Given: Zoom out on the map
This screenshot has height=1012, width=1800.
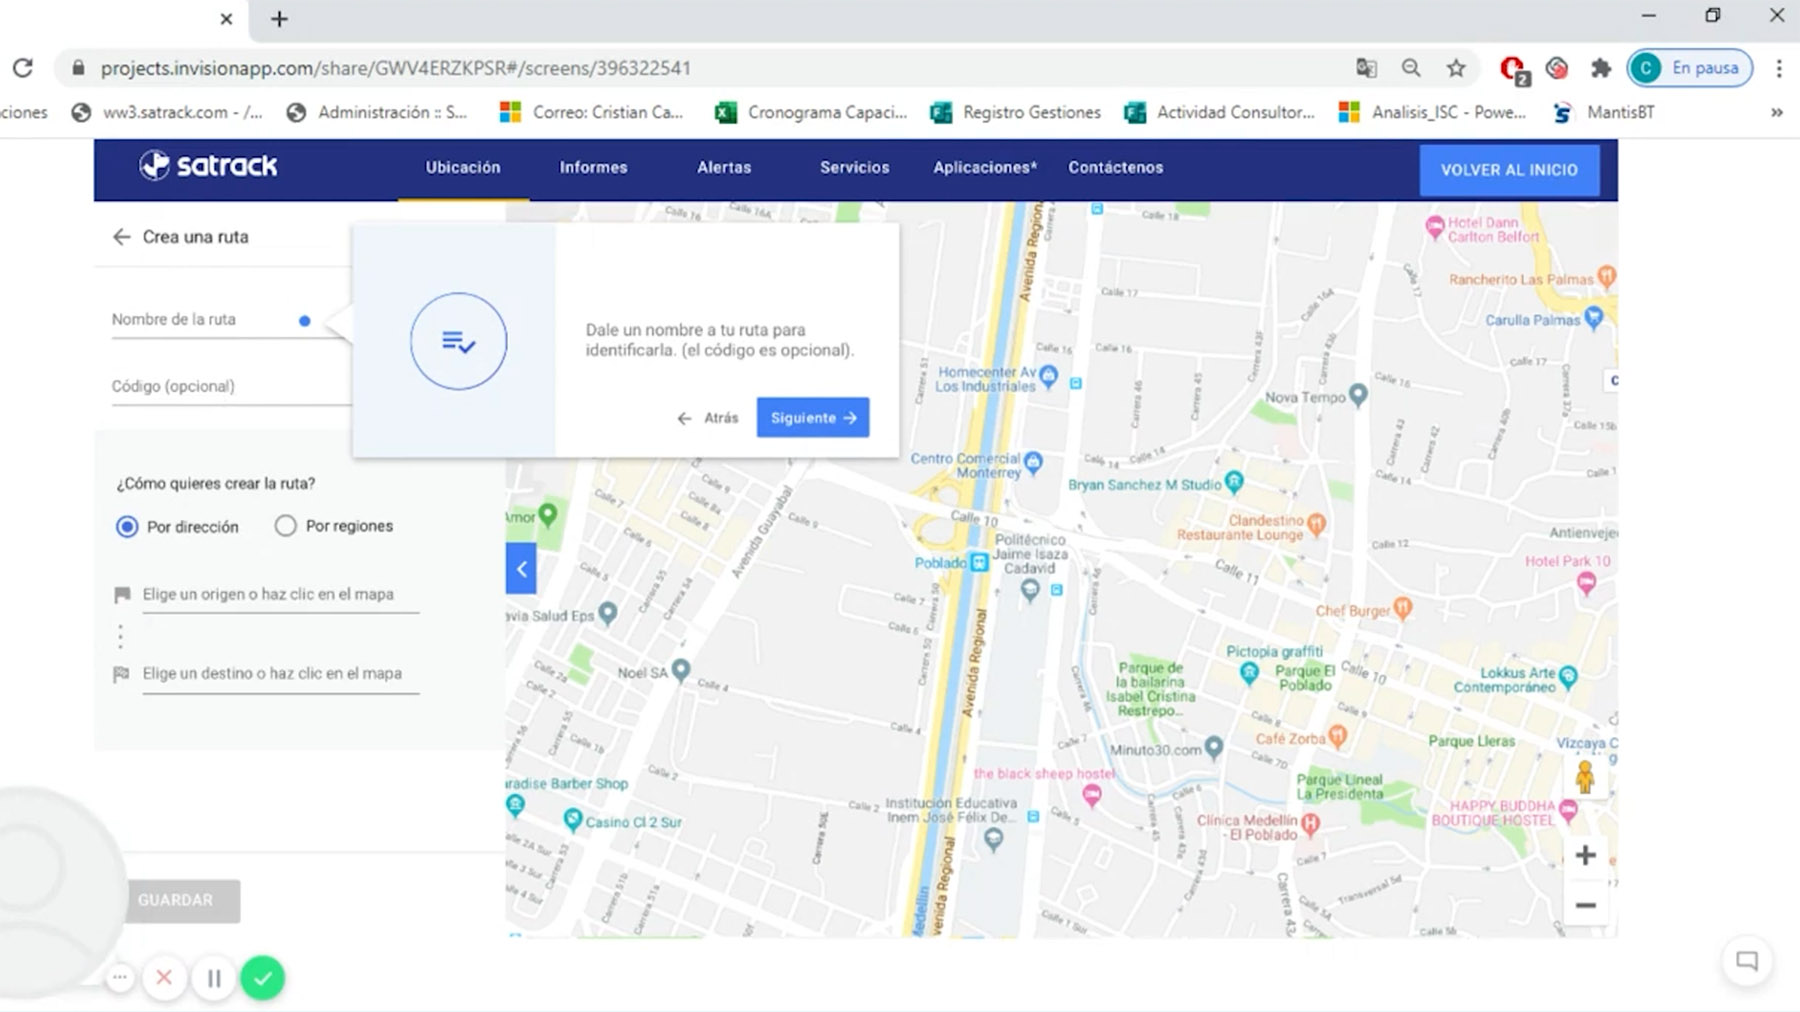Looking at the screenshot, I should pos(1585,905).
